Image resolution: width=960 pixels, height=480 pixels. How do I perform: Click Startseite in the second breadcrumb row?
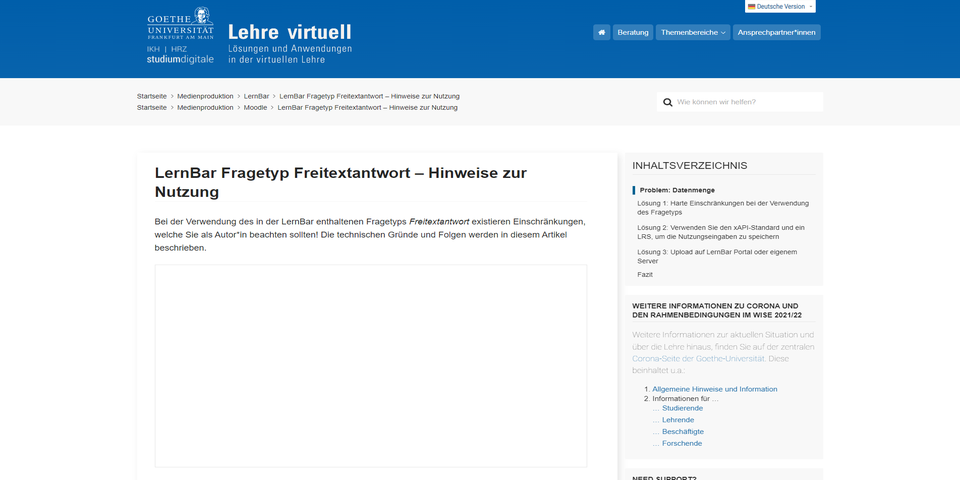click(152, 107)
